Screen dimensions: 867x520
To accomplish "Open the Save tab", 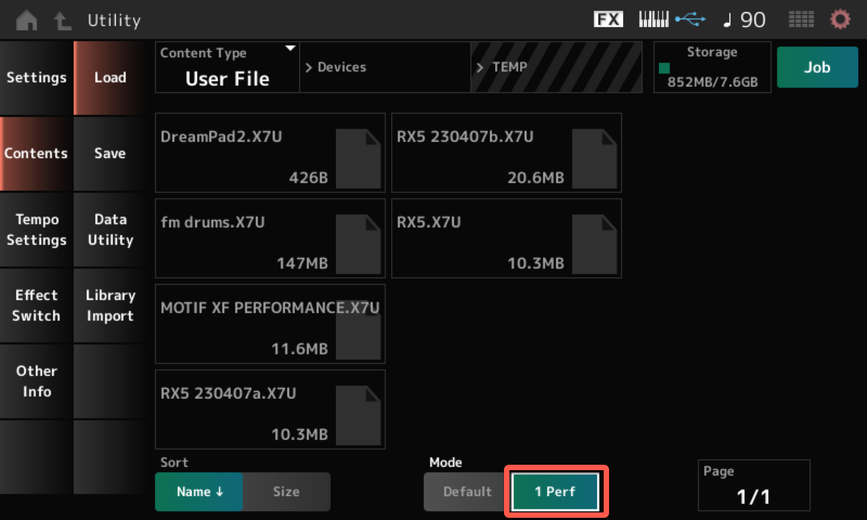I will coord(110,154).
